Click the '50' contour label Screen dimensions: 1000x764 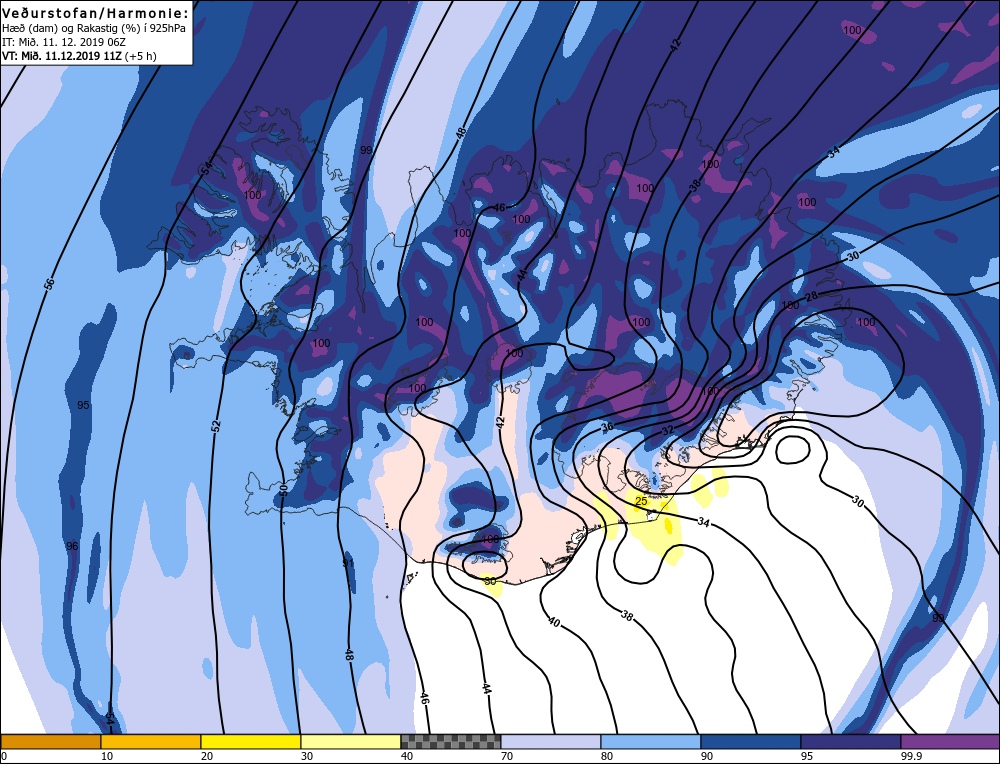pos(284,490)
